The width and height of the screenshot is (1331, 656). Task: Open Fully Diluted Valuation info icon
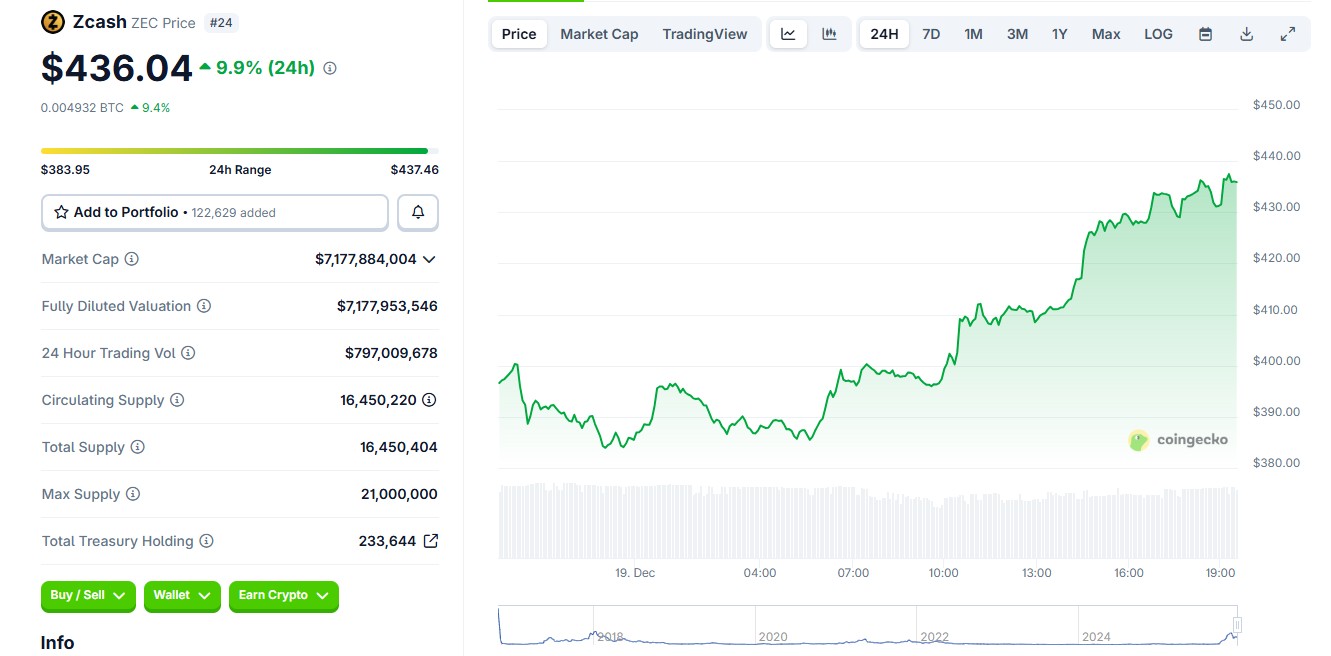[x=204, y=306]
